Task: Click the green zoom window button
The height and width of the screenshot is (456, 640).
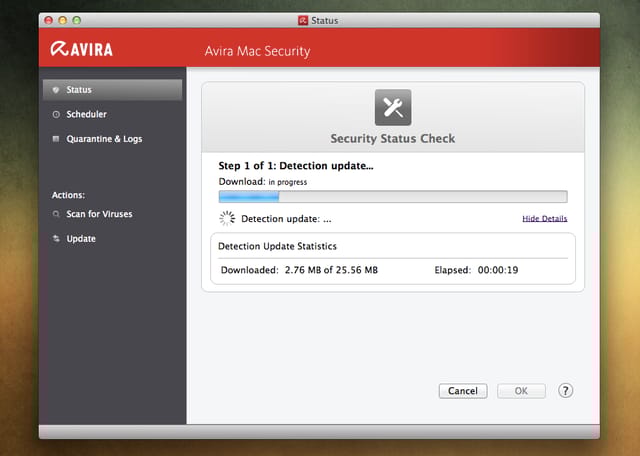Action: coord(76,20)
